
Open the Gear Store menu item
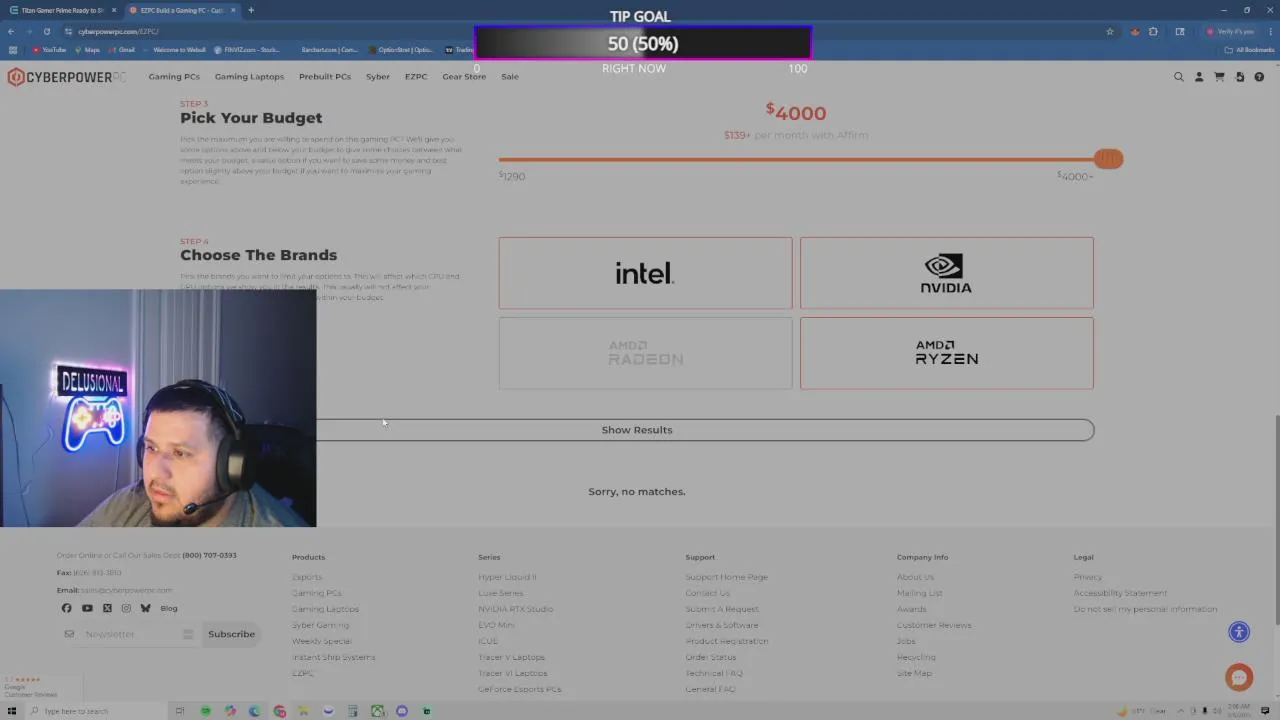pos(464,77)
